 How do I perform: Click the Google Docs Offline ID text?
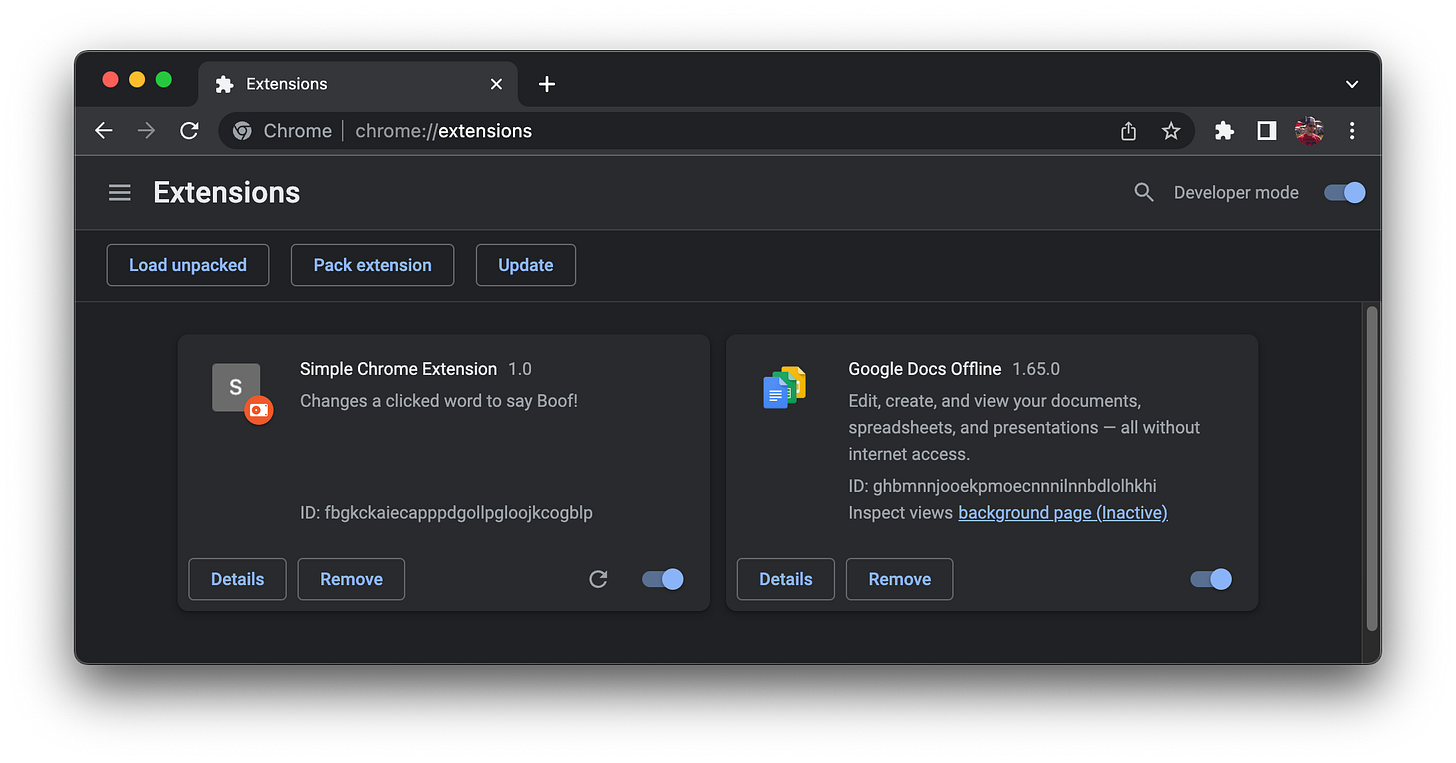pyautogui.click(x=1002, y=486)
